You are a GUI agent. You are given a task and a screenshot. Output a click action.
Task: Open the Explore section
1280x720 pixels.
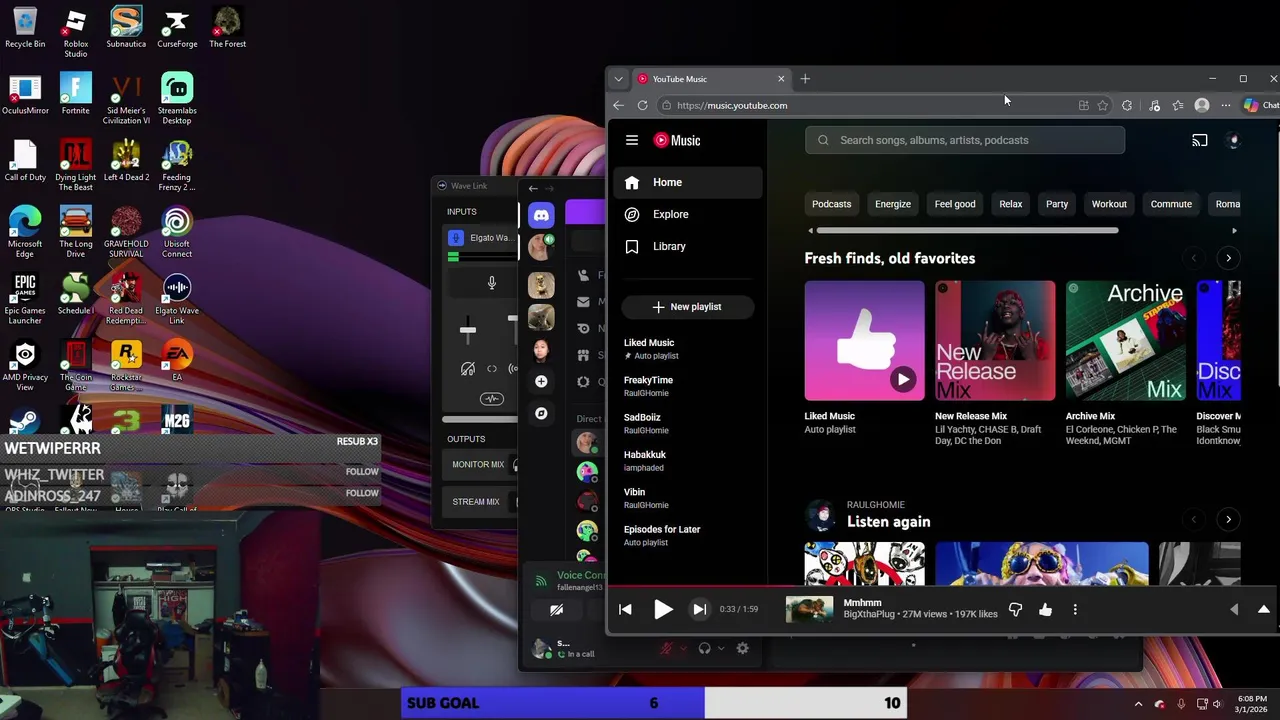click(x=688, y=214)
